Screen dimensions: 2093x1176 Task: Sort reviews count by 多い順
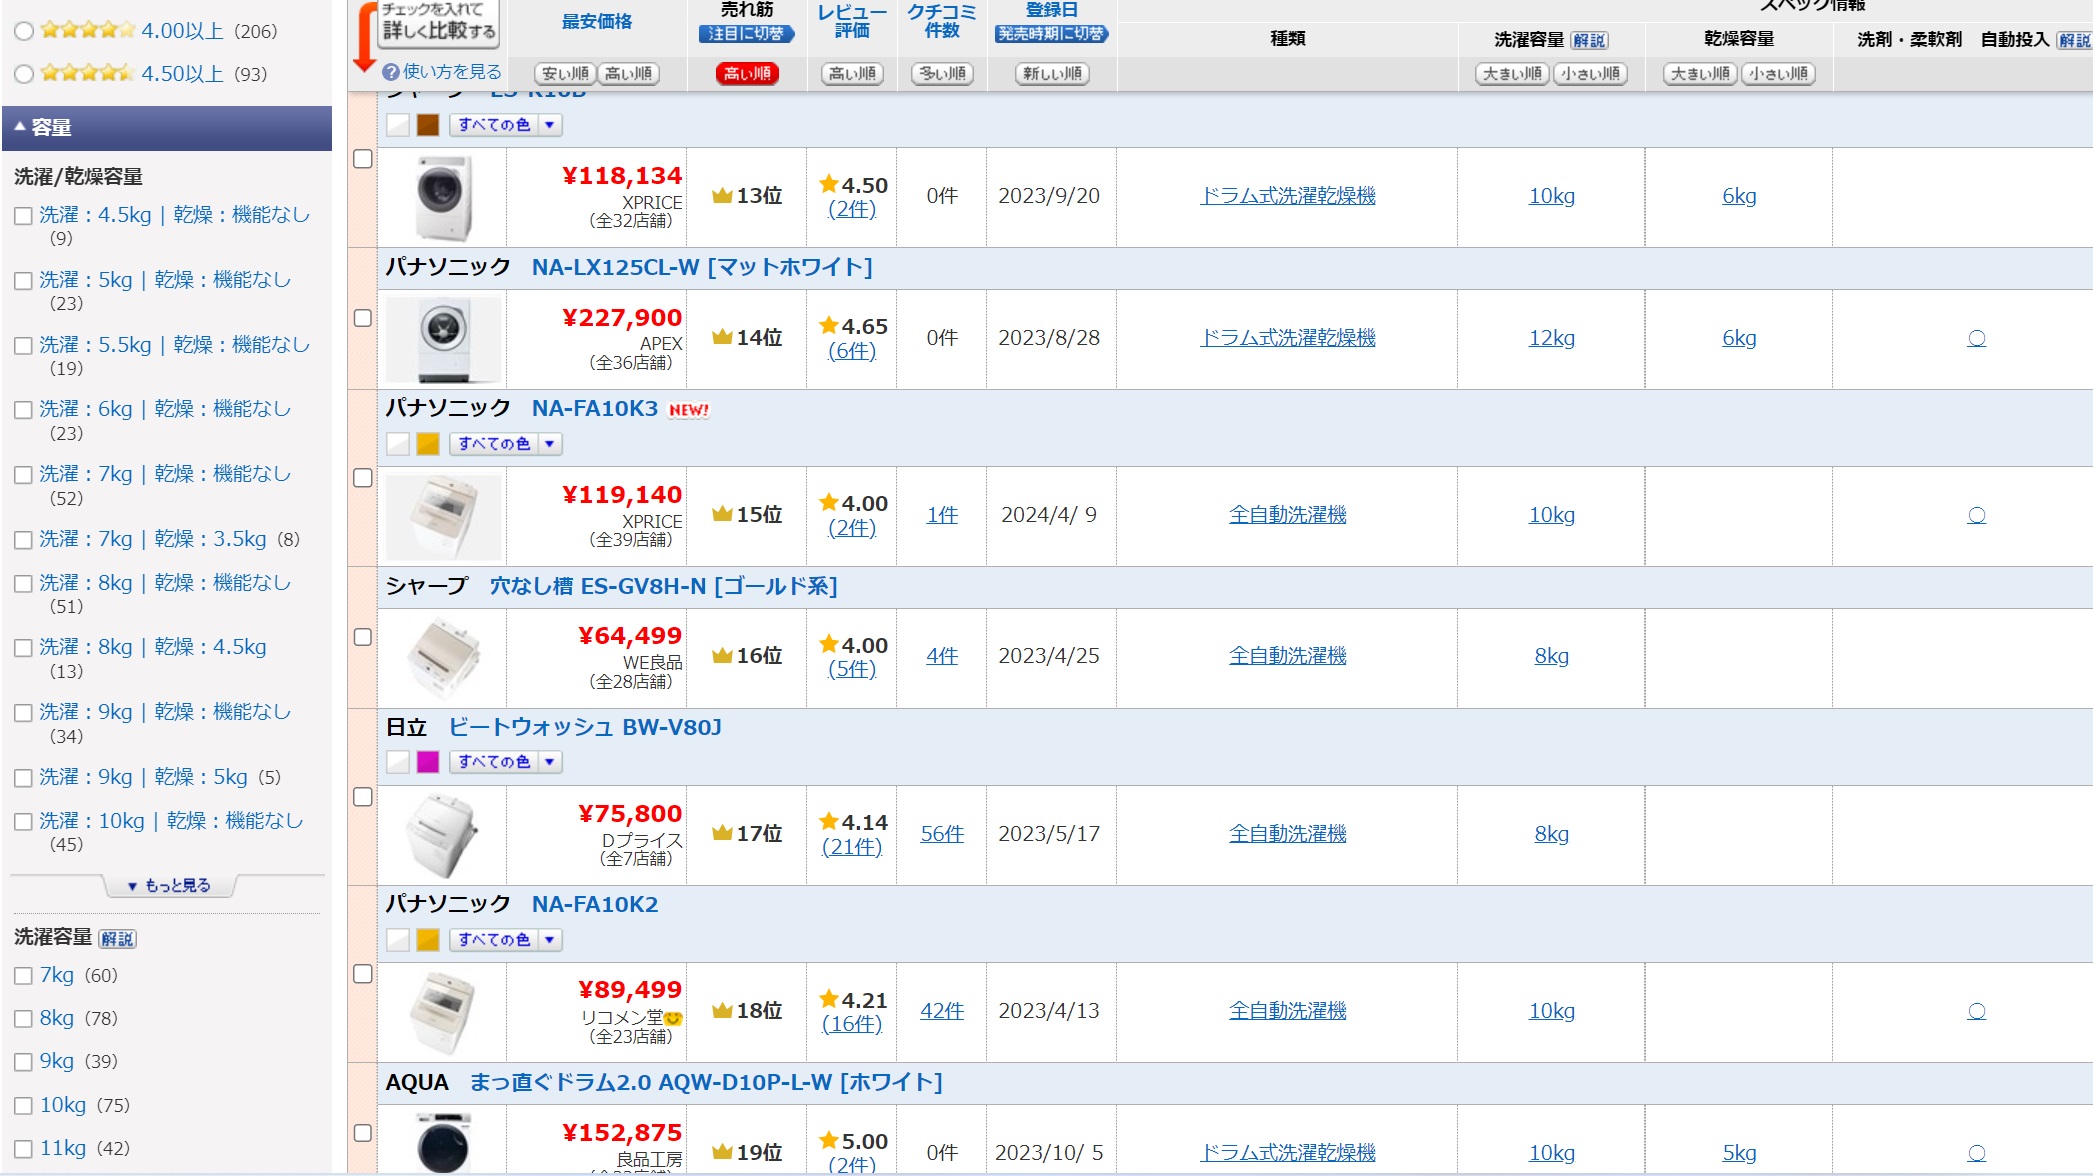[x=943, y=74]
